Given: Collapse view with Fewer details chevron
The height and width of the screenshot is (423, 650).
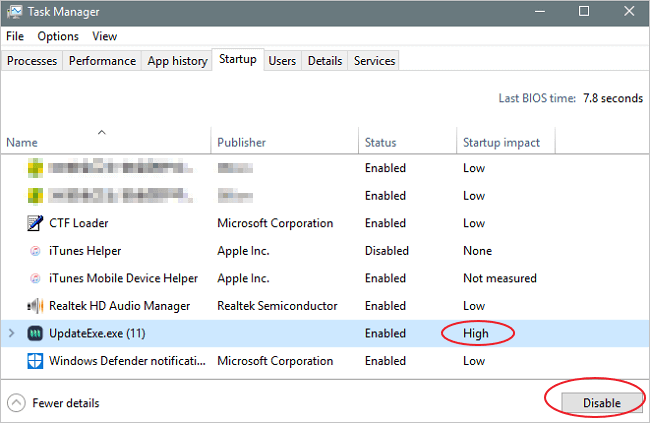Looking at the screenshot, I should pyautogui.click(x=17, y=403).
